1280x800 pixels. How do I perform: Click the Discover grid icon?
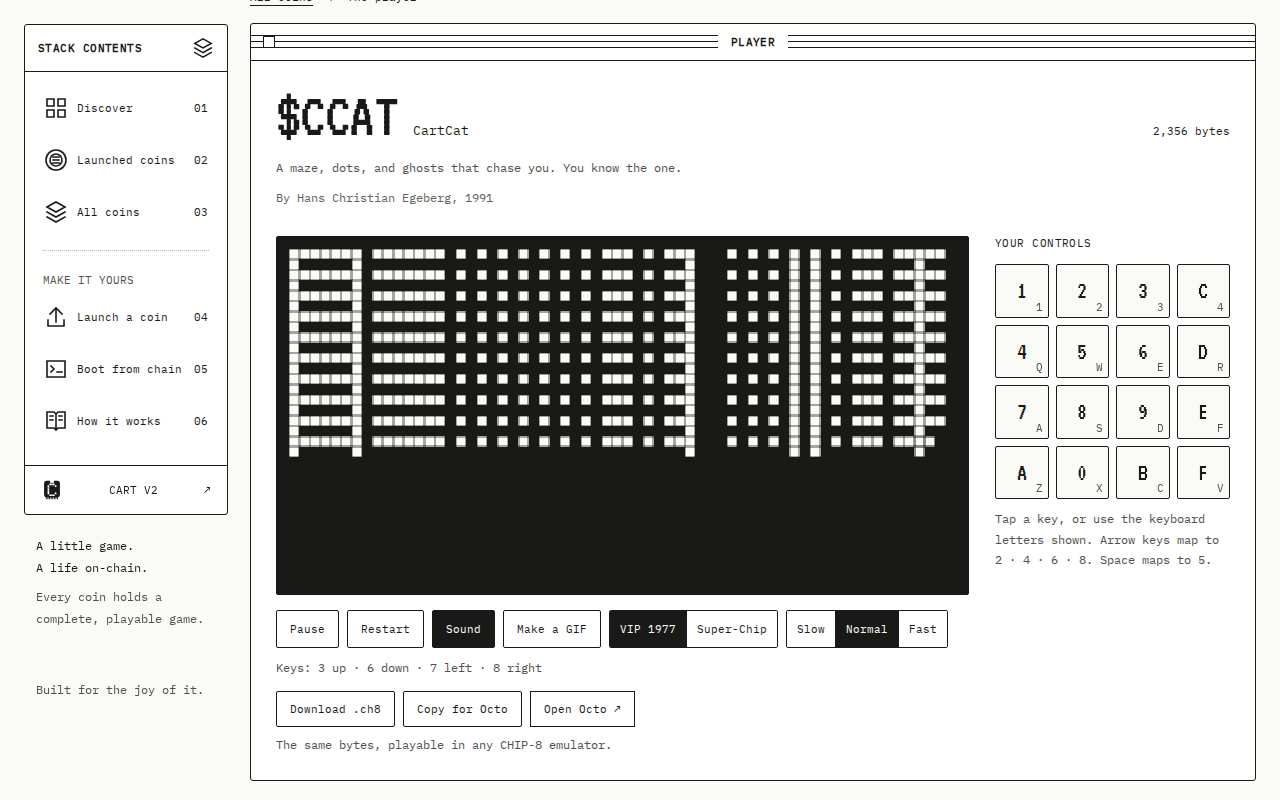pos(56,108)
